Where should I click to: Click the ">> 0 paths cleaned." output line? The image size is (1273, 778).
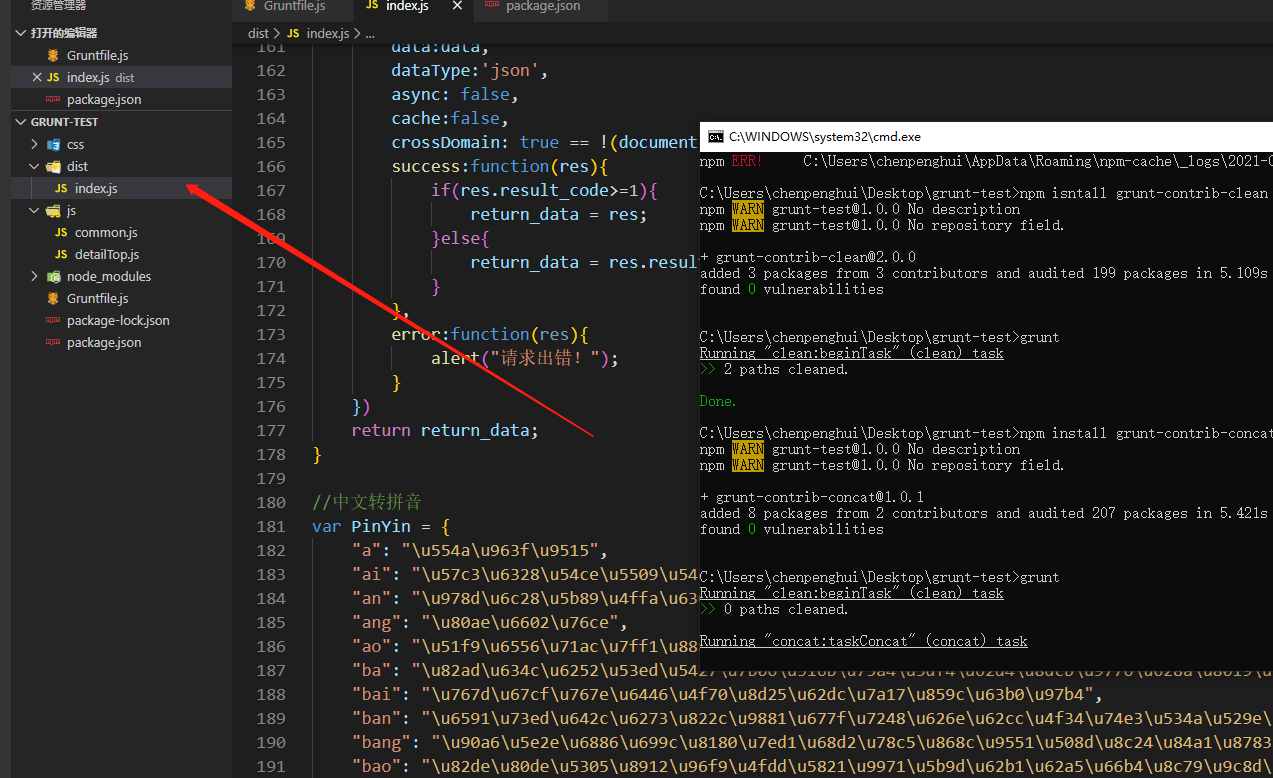click(774, 609)
